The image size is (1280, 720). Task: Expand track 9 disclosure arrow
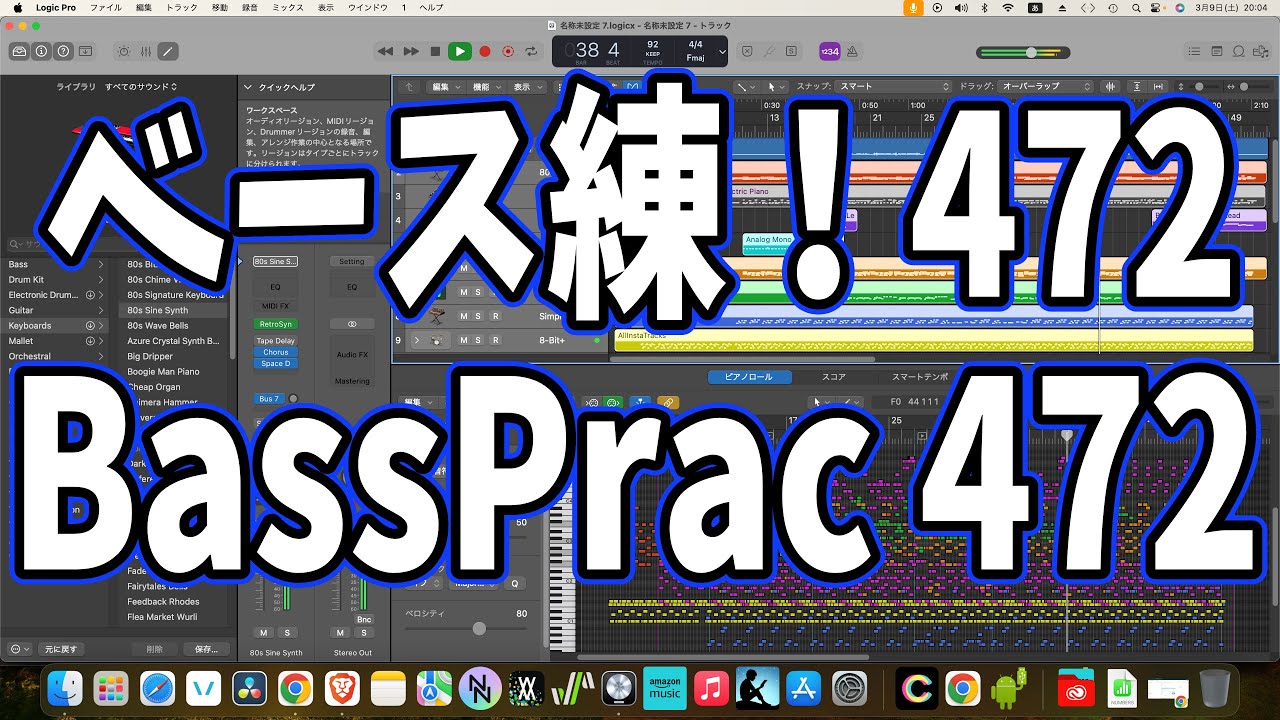[x=417, y=341]
